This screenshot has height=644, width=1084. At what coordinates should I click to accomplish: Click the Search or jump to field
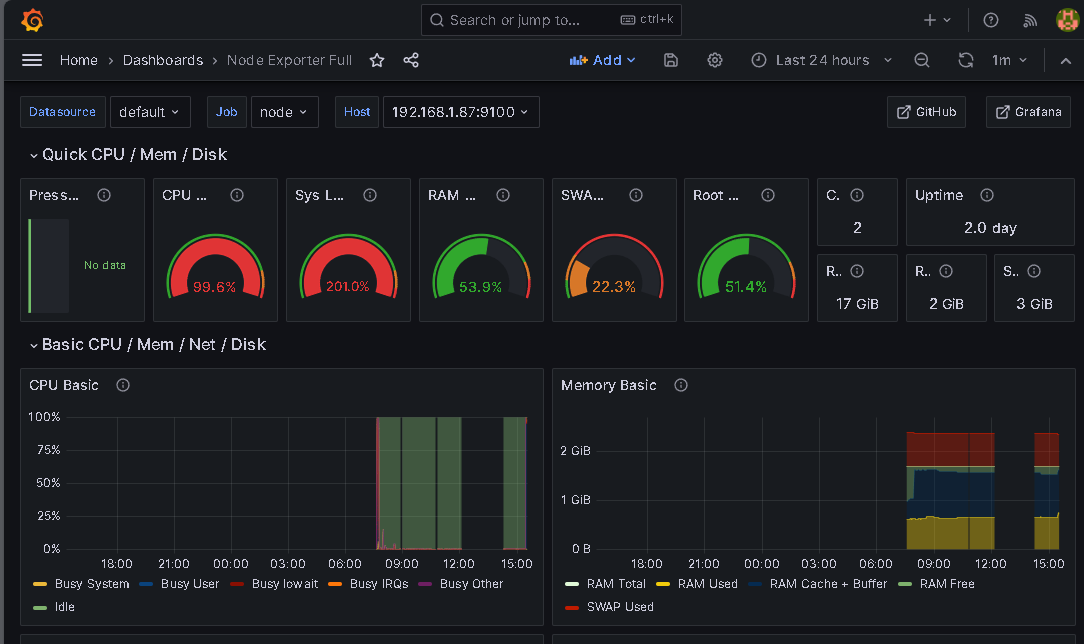pyautogui.click(x=551, y=20)
